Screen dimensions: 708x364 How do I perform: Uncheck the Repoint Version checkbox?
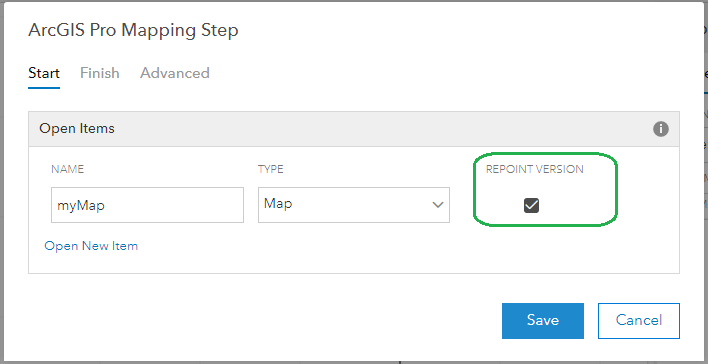531,205
